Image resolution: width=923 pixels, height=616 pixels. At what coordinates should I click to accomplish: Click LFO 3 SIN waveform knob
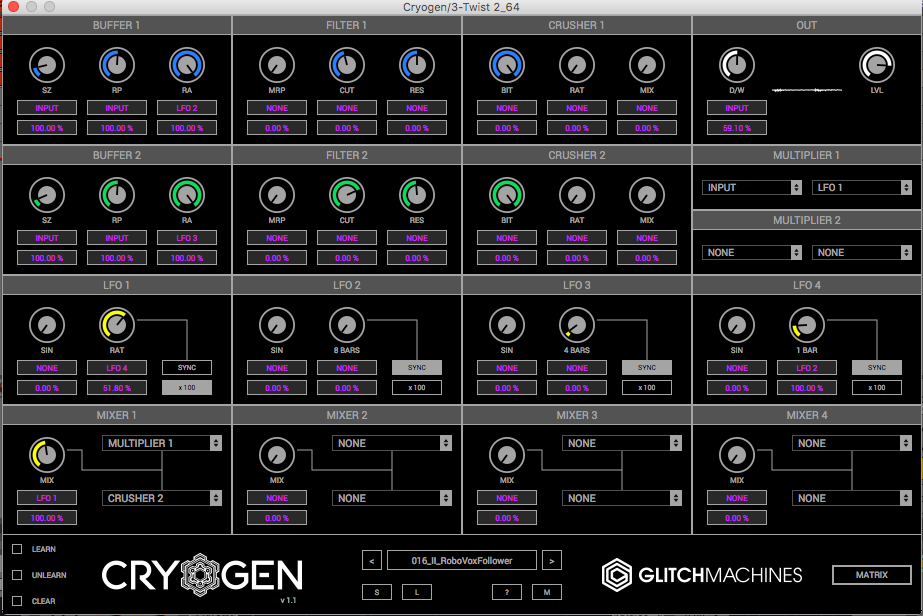tap(507, 325)
